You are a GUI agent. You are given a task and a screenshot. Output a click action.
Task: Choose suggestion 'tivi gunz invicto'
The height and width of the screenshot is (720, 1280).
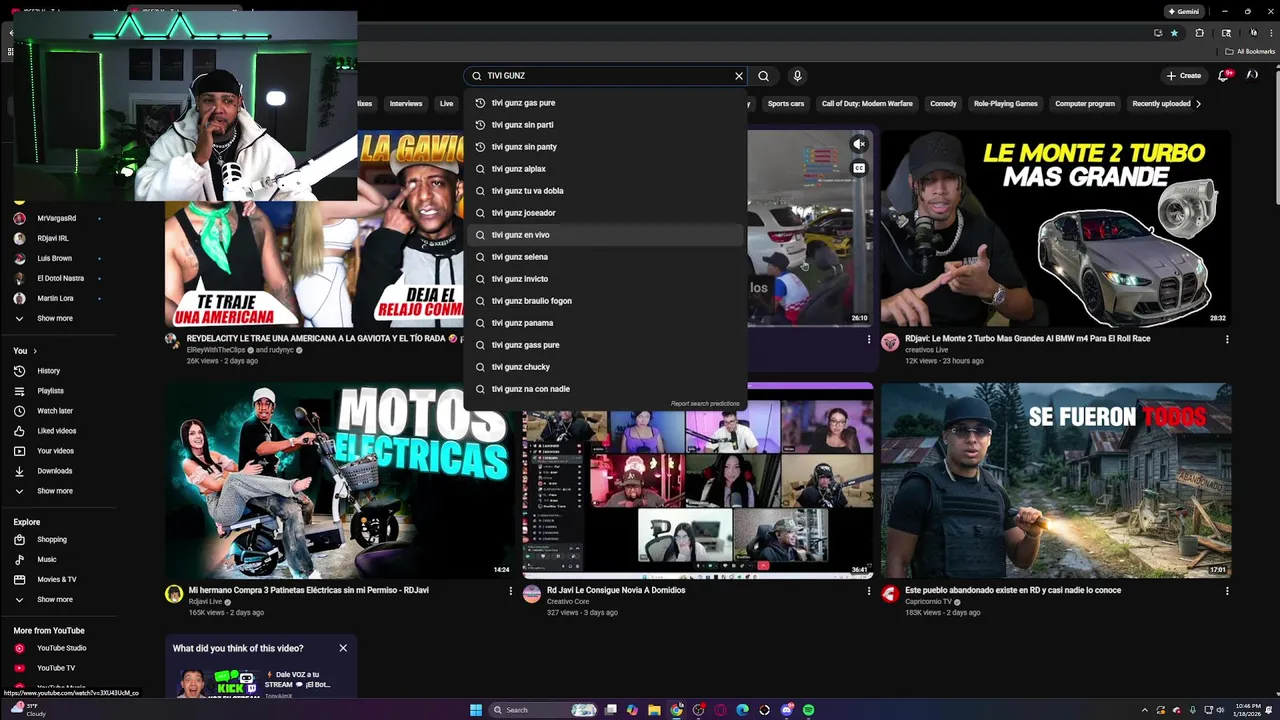(606, 279)
